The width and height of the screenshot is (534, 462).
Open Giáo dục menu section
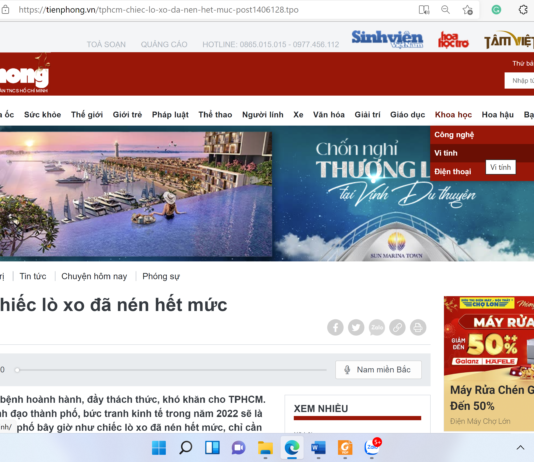click(x=407, y=115)
